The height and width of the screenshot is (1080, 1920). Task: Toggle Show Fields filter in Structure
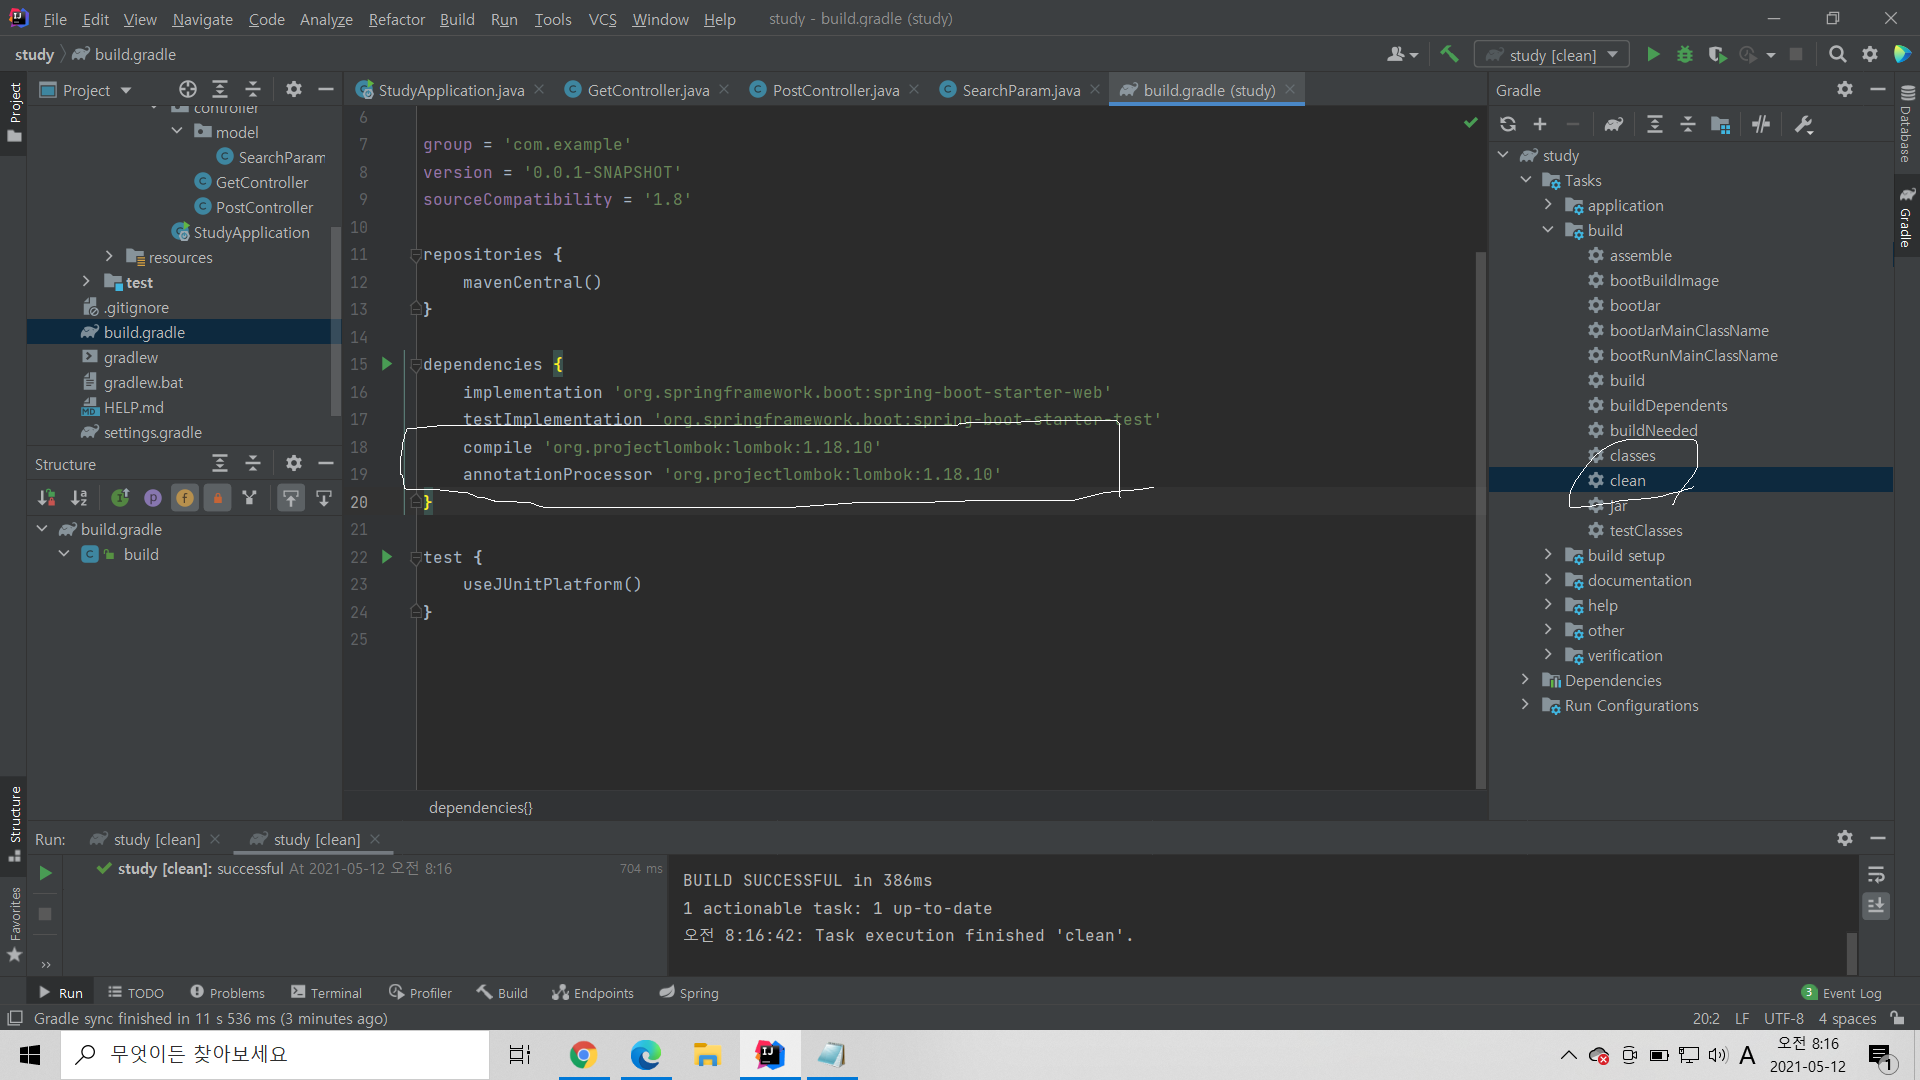pos(185,498)
